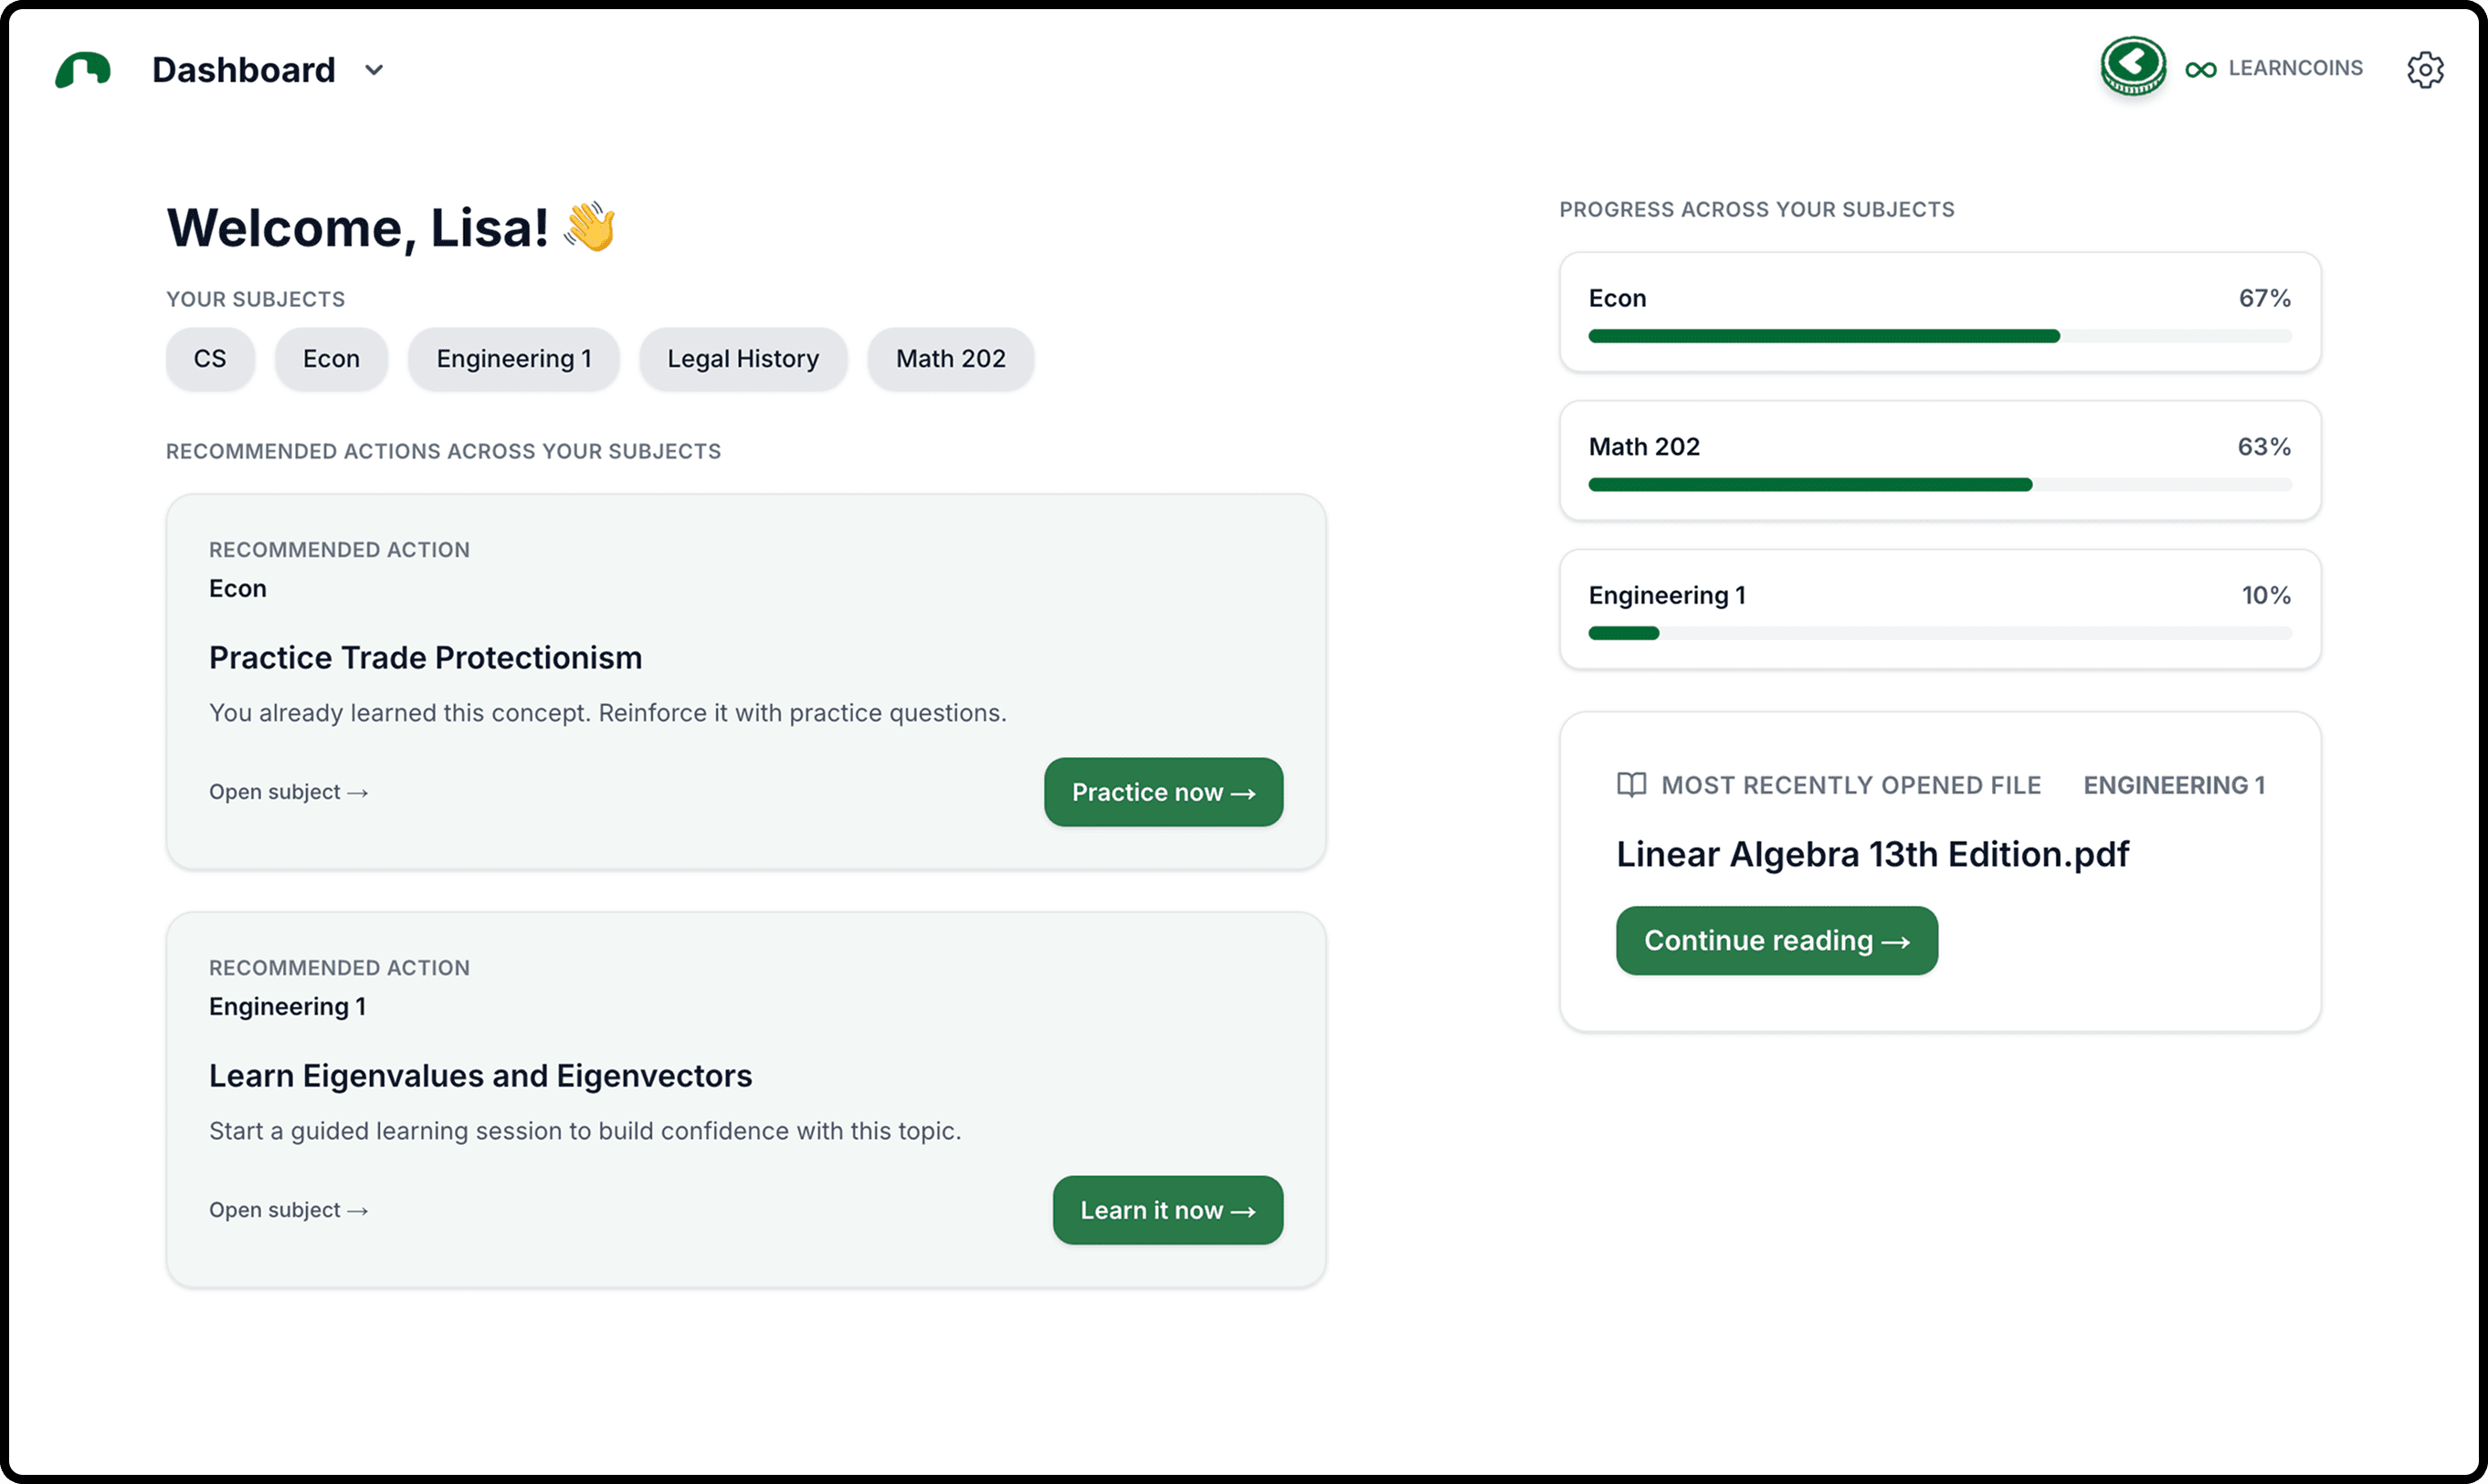The width and height of the screenshot is (2488, 1484).
Task: Select the Legal History subject chip
Action: (x=742, y=358)
